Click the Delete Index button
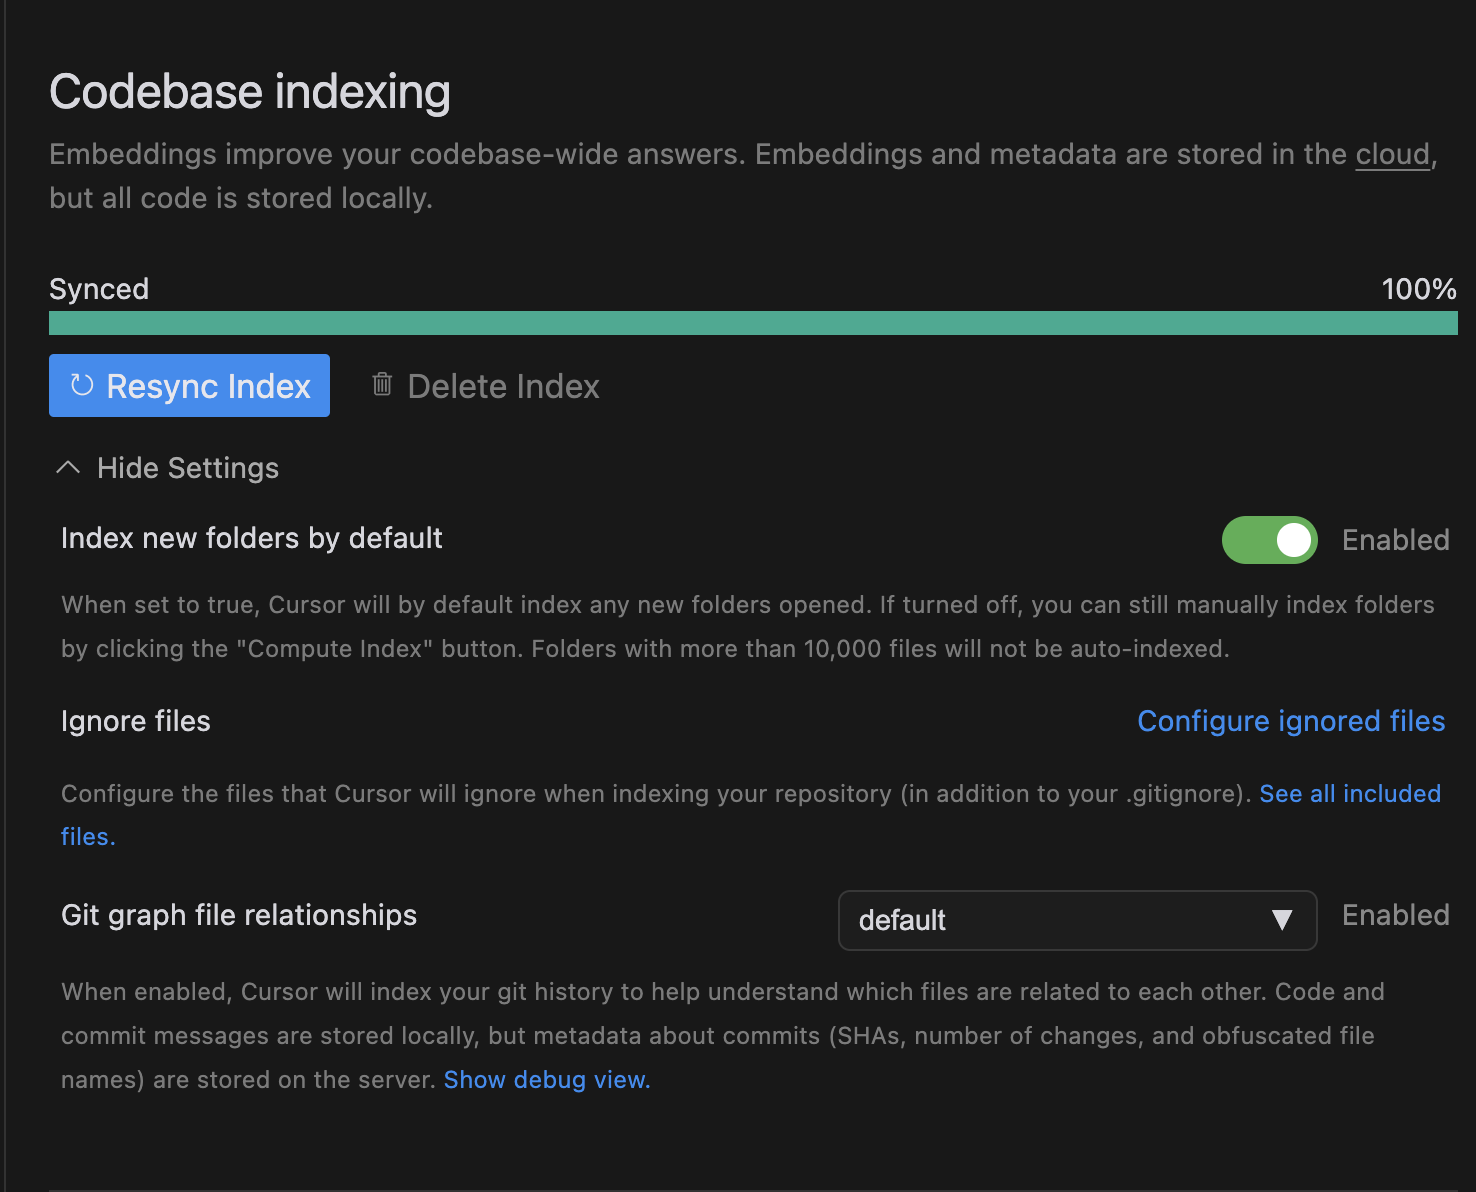Image resolution: width=1476 pixels, height=1192 pixels. point(486,386)
